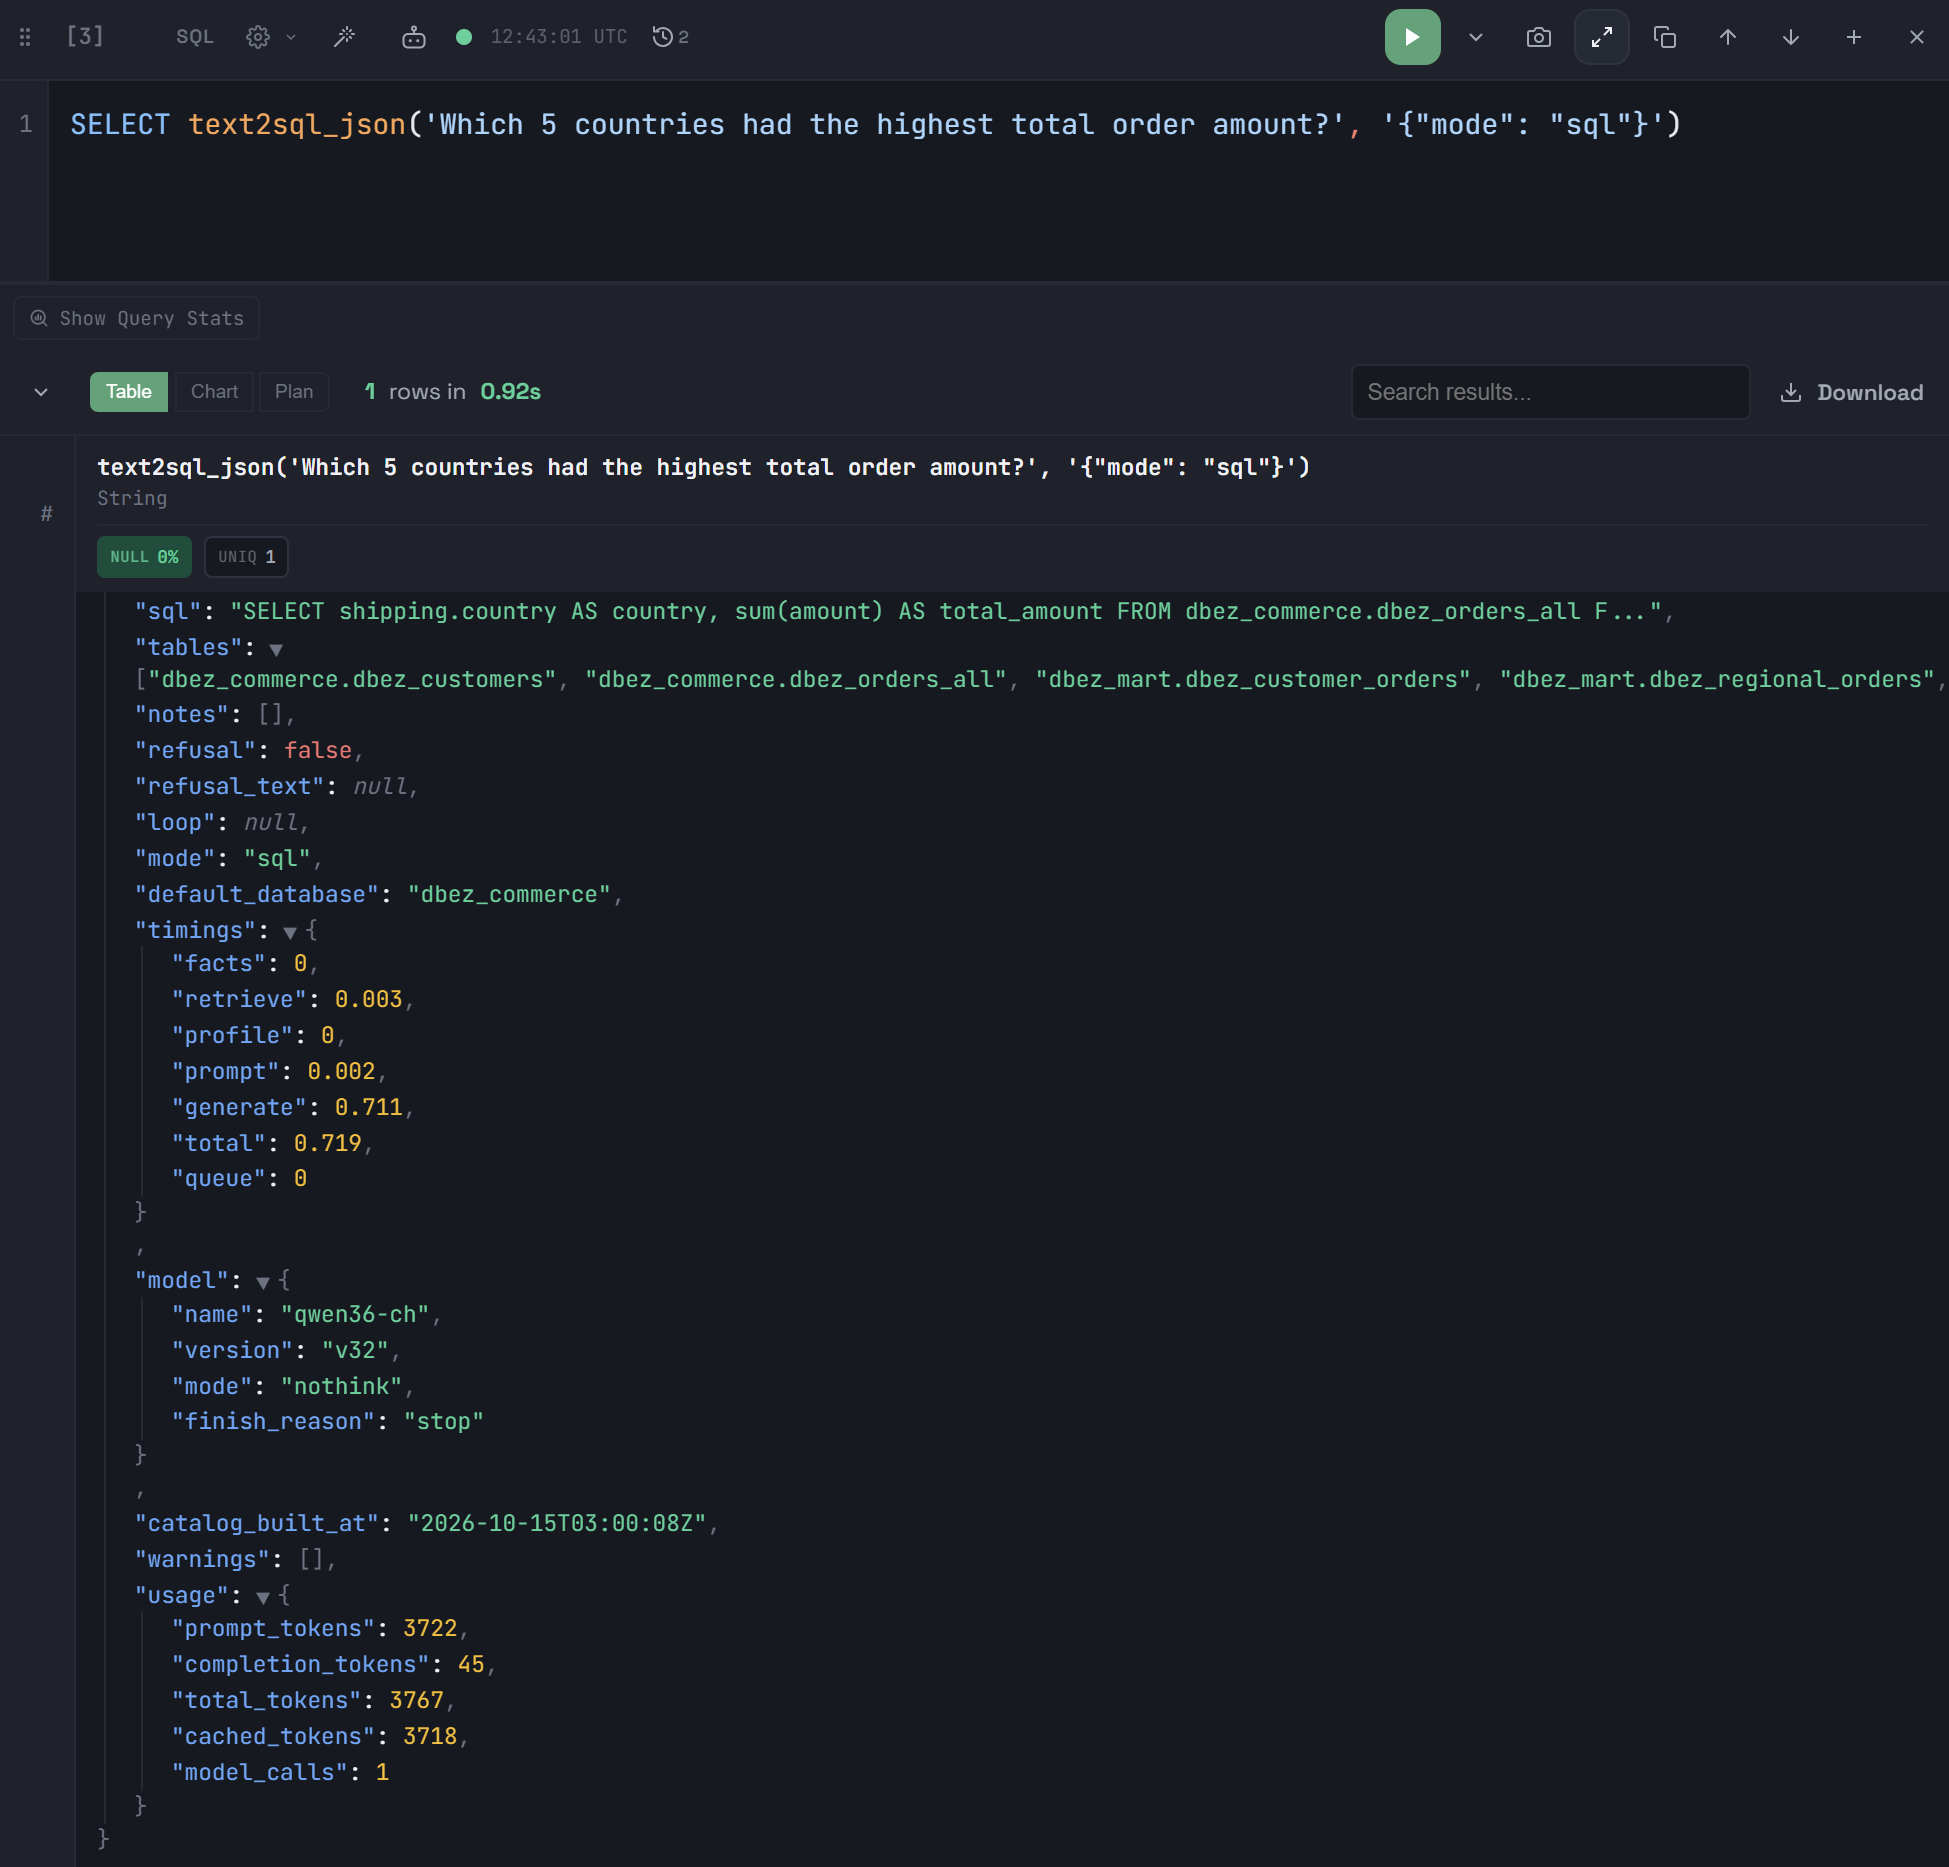Click the "qwen36-ch" model name value
This screenshot has height=1867, width=1949.
pyautogui.click(x=355, y=1314)
